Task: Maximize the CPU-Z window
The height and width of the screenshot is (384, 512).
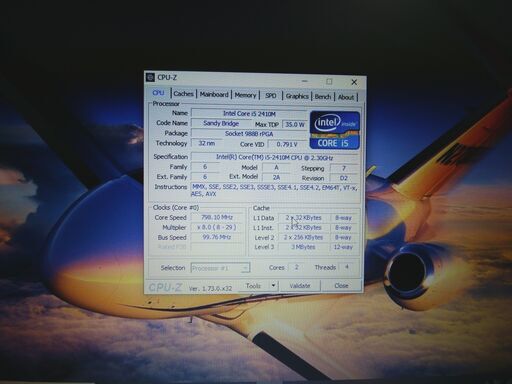Action: coord(329,81)
